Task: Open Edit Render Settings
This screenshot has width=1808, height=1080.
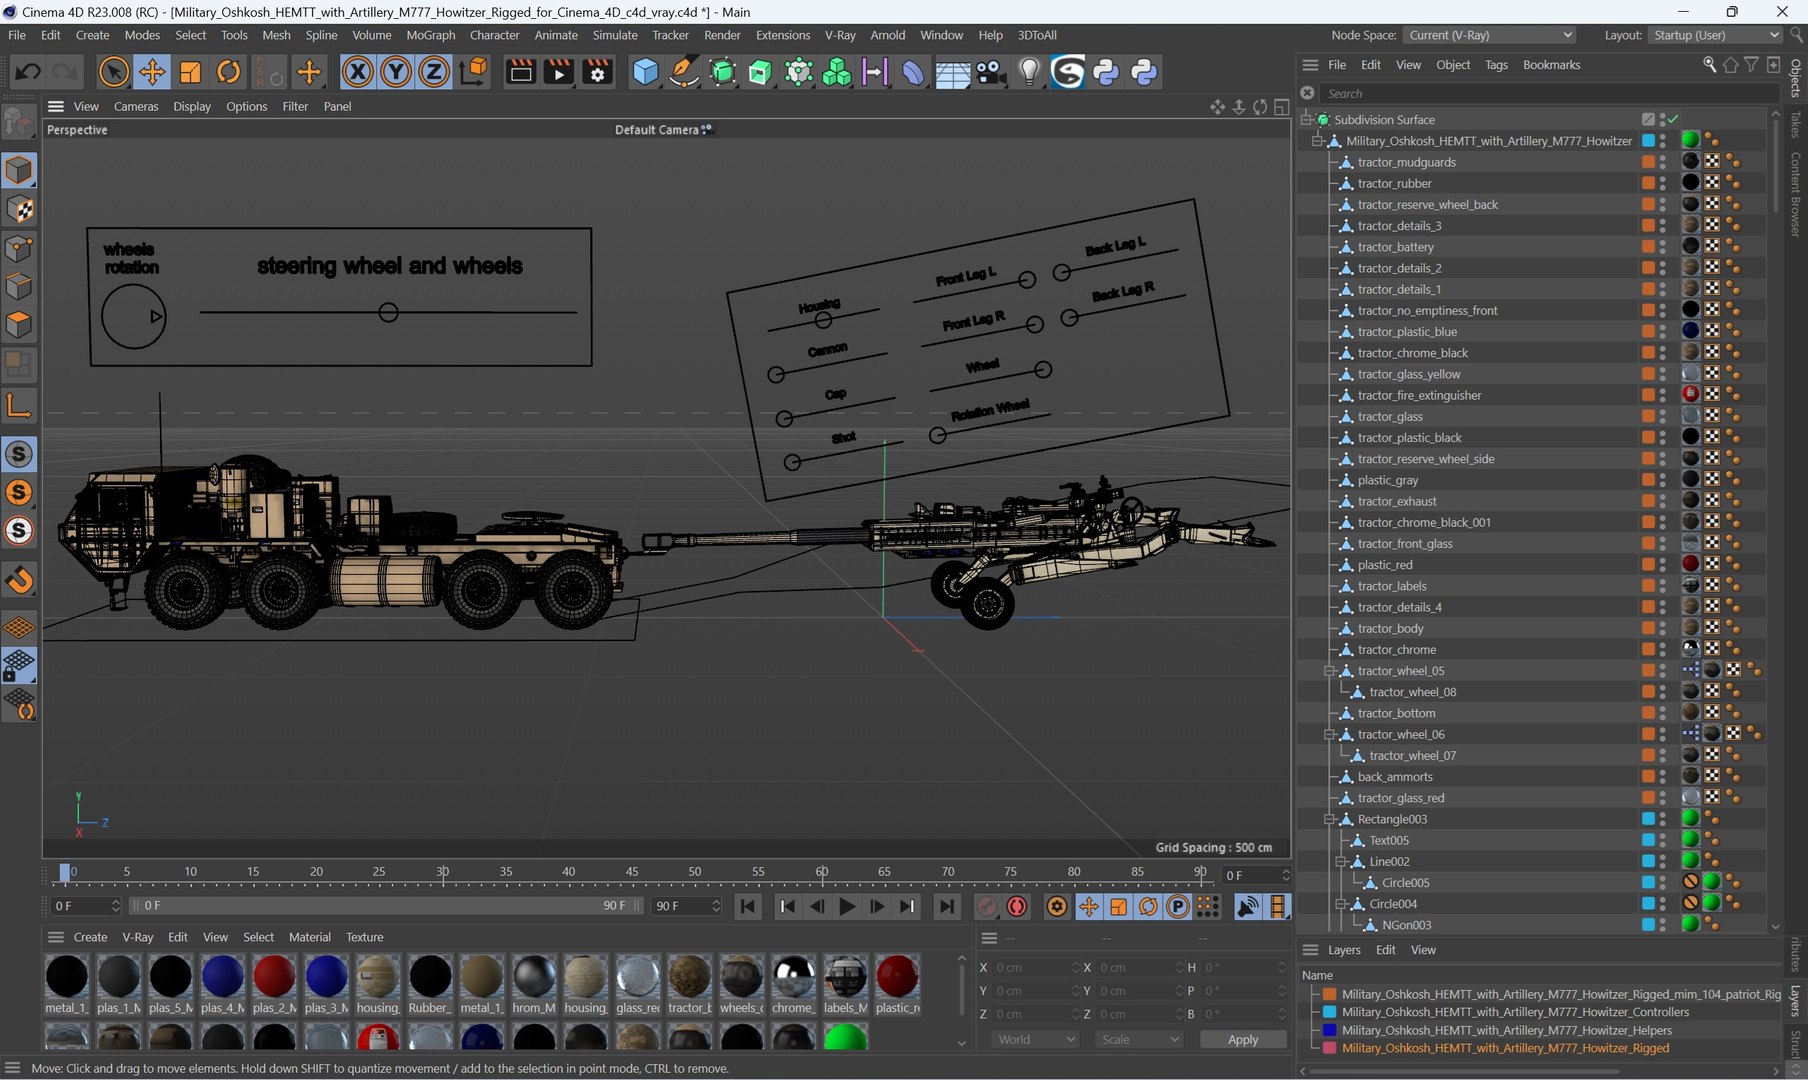Action: pos(598,72)
